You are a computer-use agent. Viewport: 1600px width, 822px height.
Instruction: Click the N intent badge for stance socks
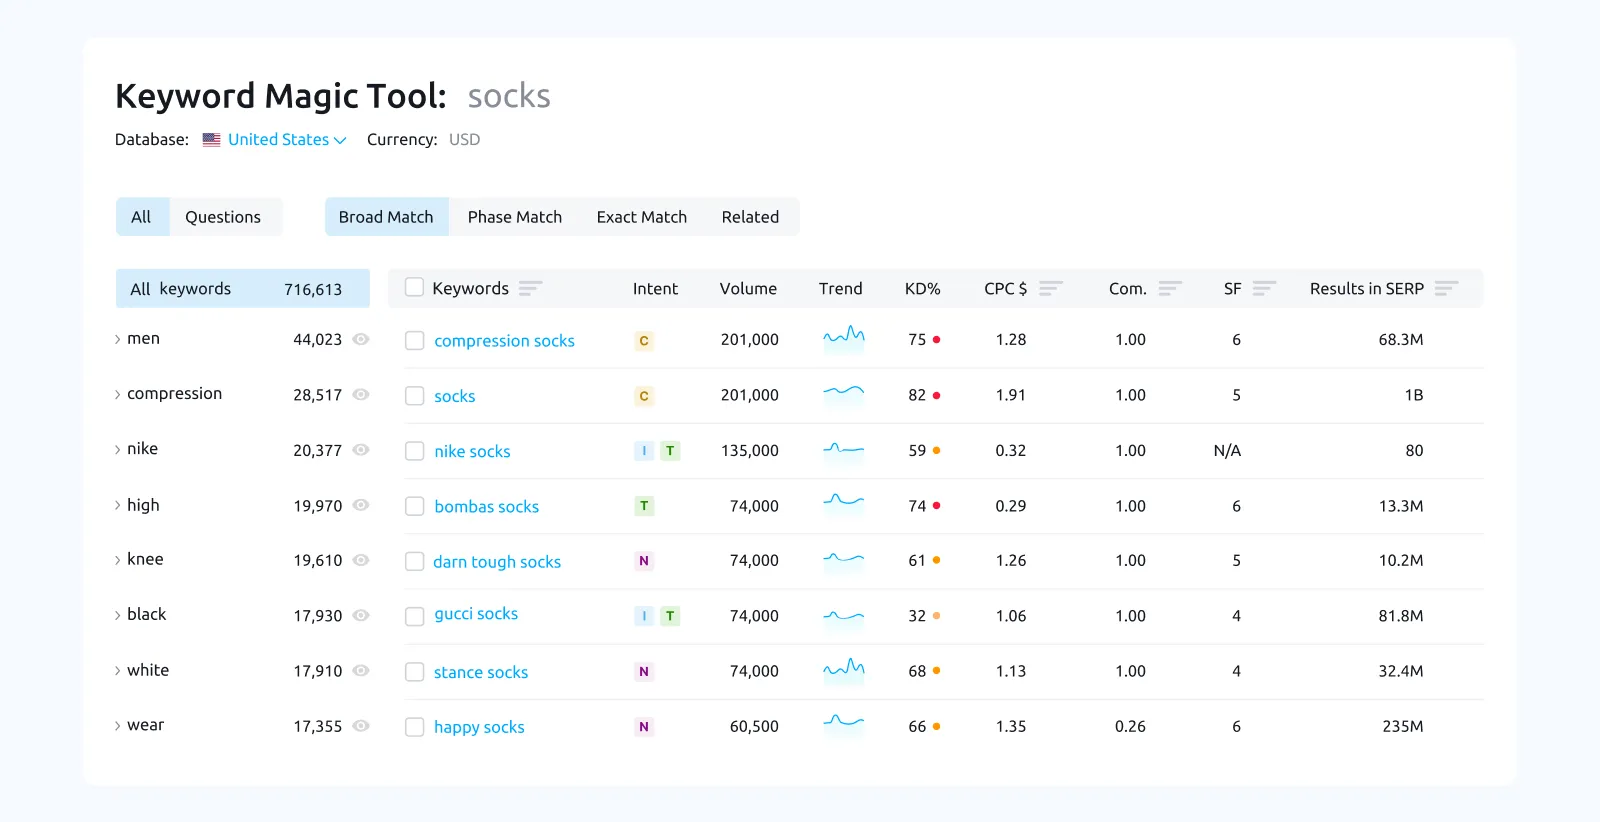(644, 672)
